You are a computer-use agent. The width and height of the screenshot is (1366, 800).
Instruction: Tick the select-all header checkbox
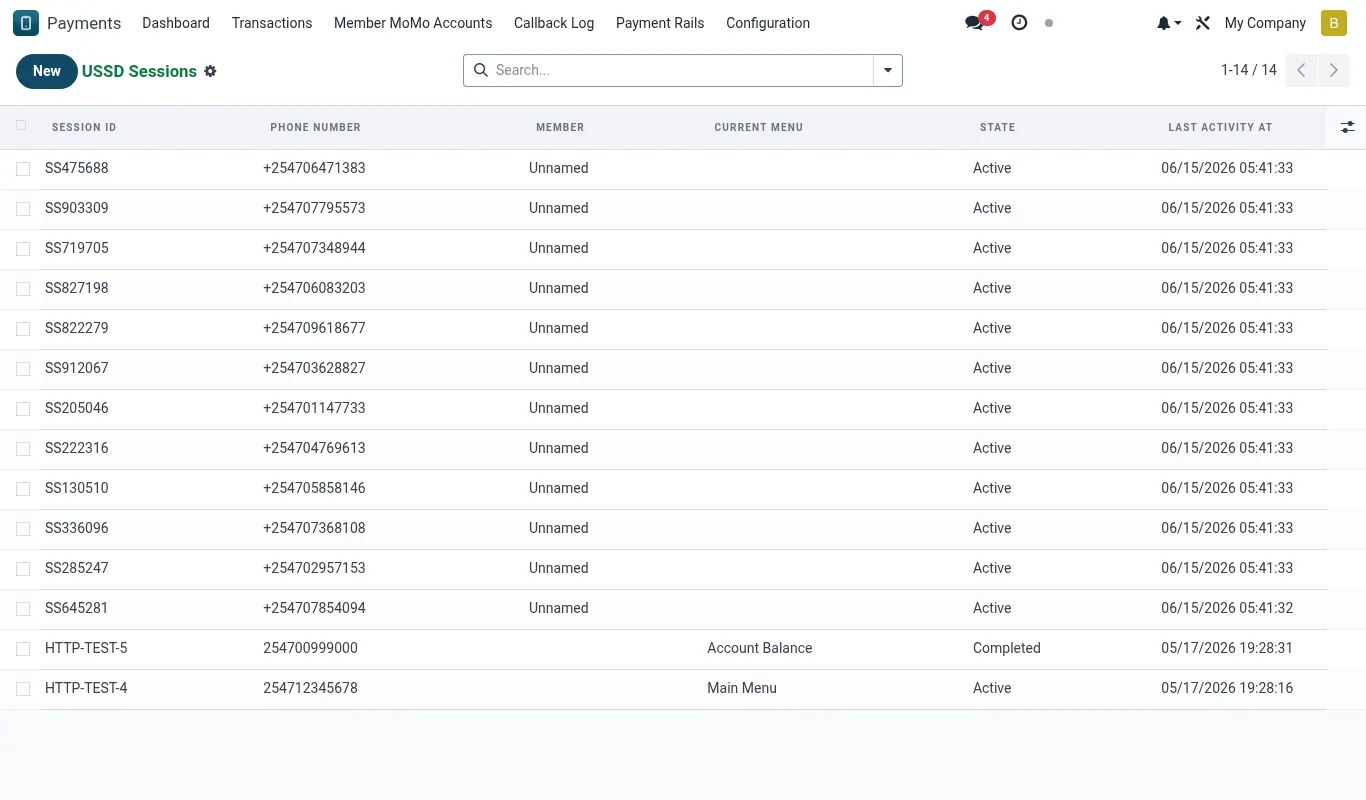(22, 126)
